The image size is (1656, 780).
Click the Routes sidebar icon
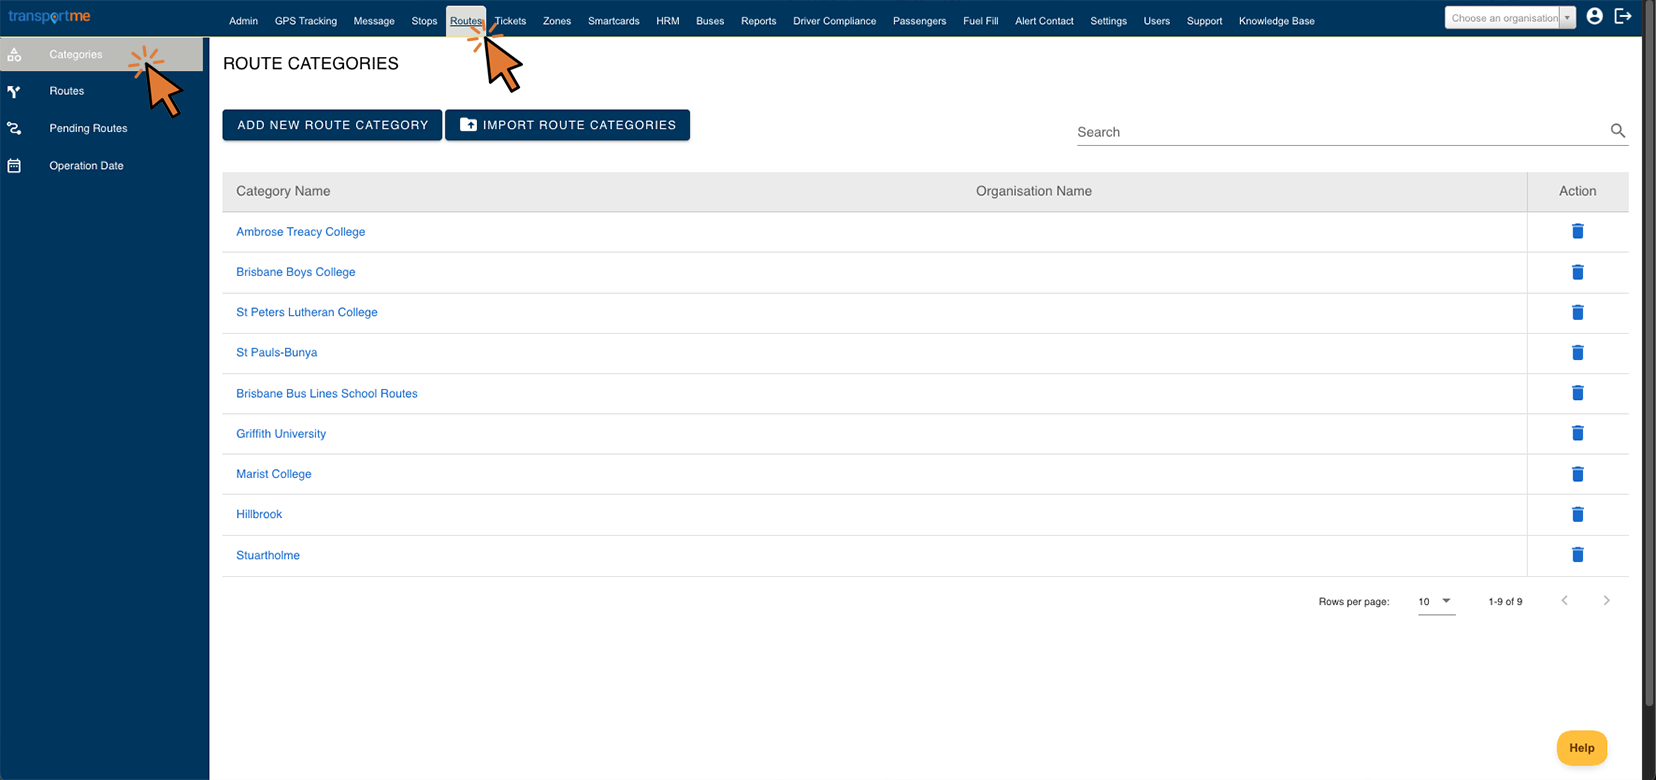(14, 91)
